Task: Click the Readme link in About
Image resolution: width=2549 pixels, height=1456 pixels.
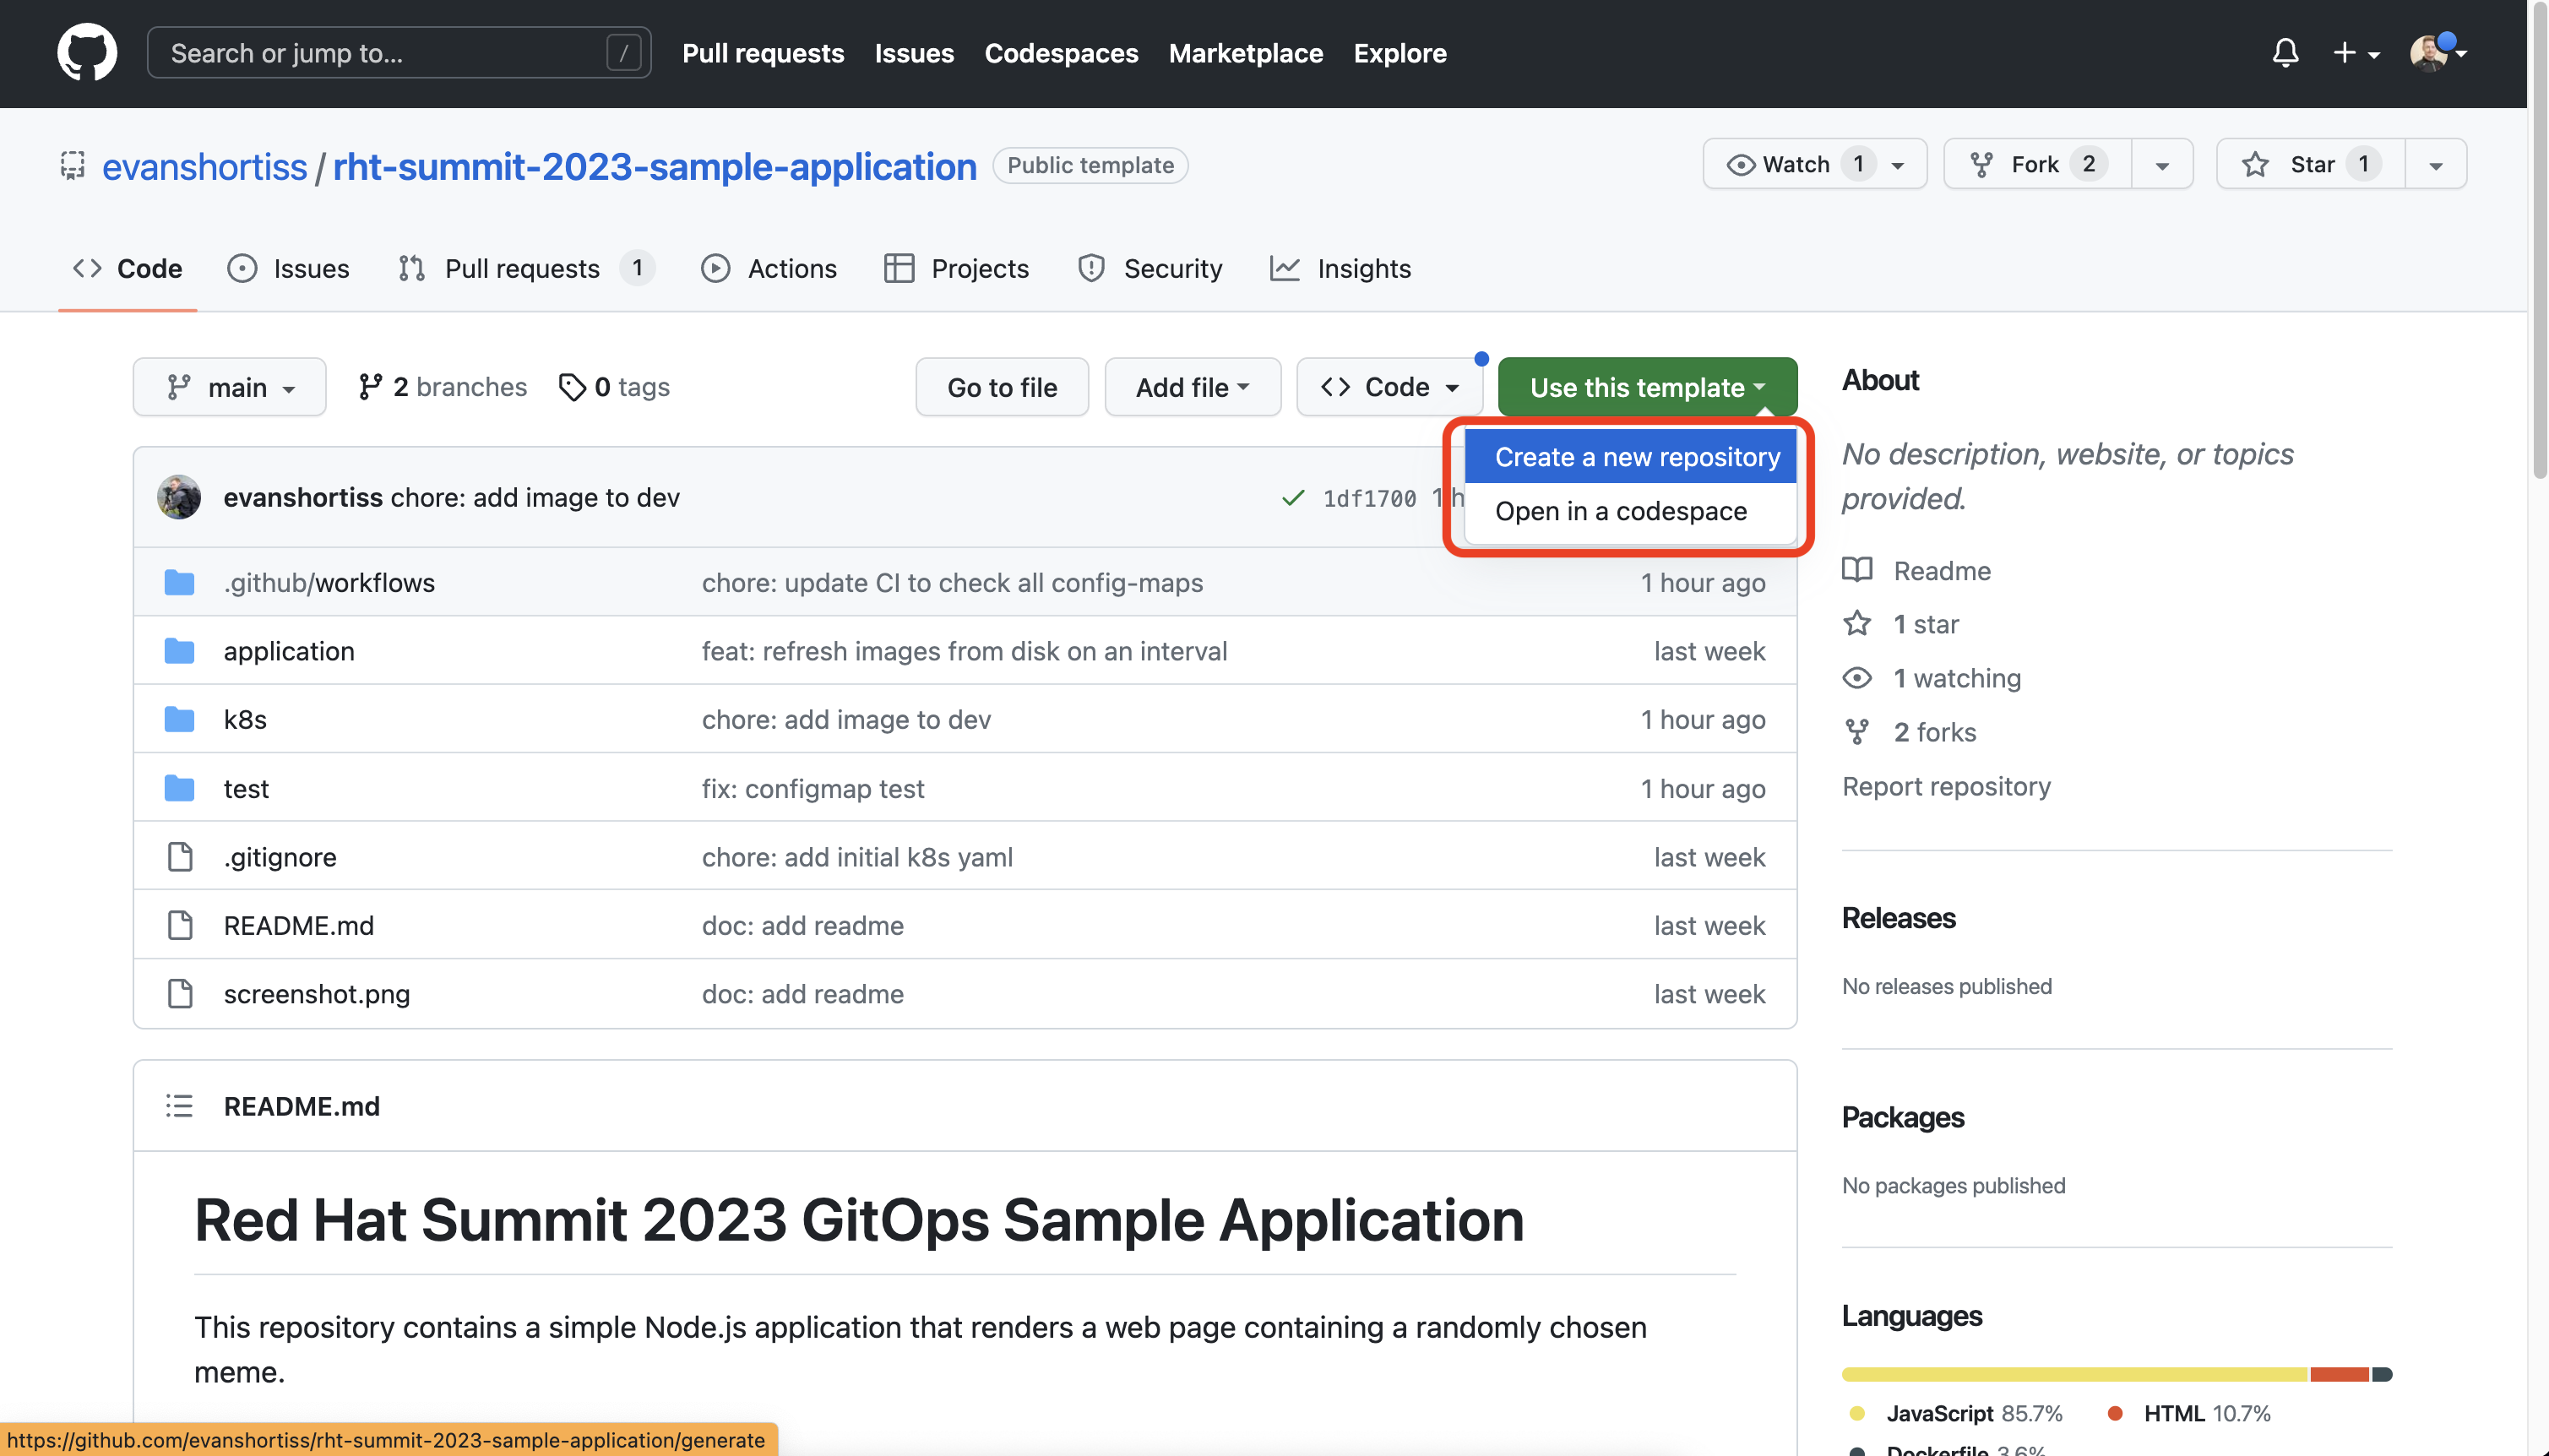Action: pos(1917,570)
